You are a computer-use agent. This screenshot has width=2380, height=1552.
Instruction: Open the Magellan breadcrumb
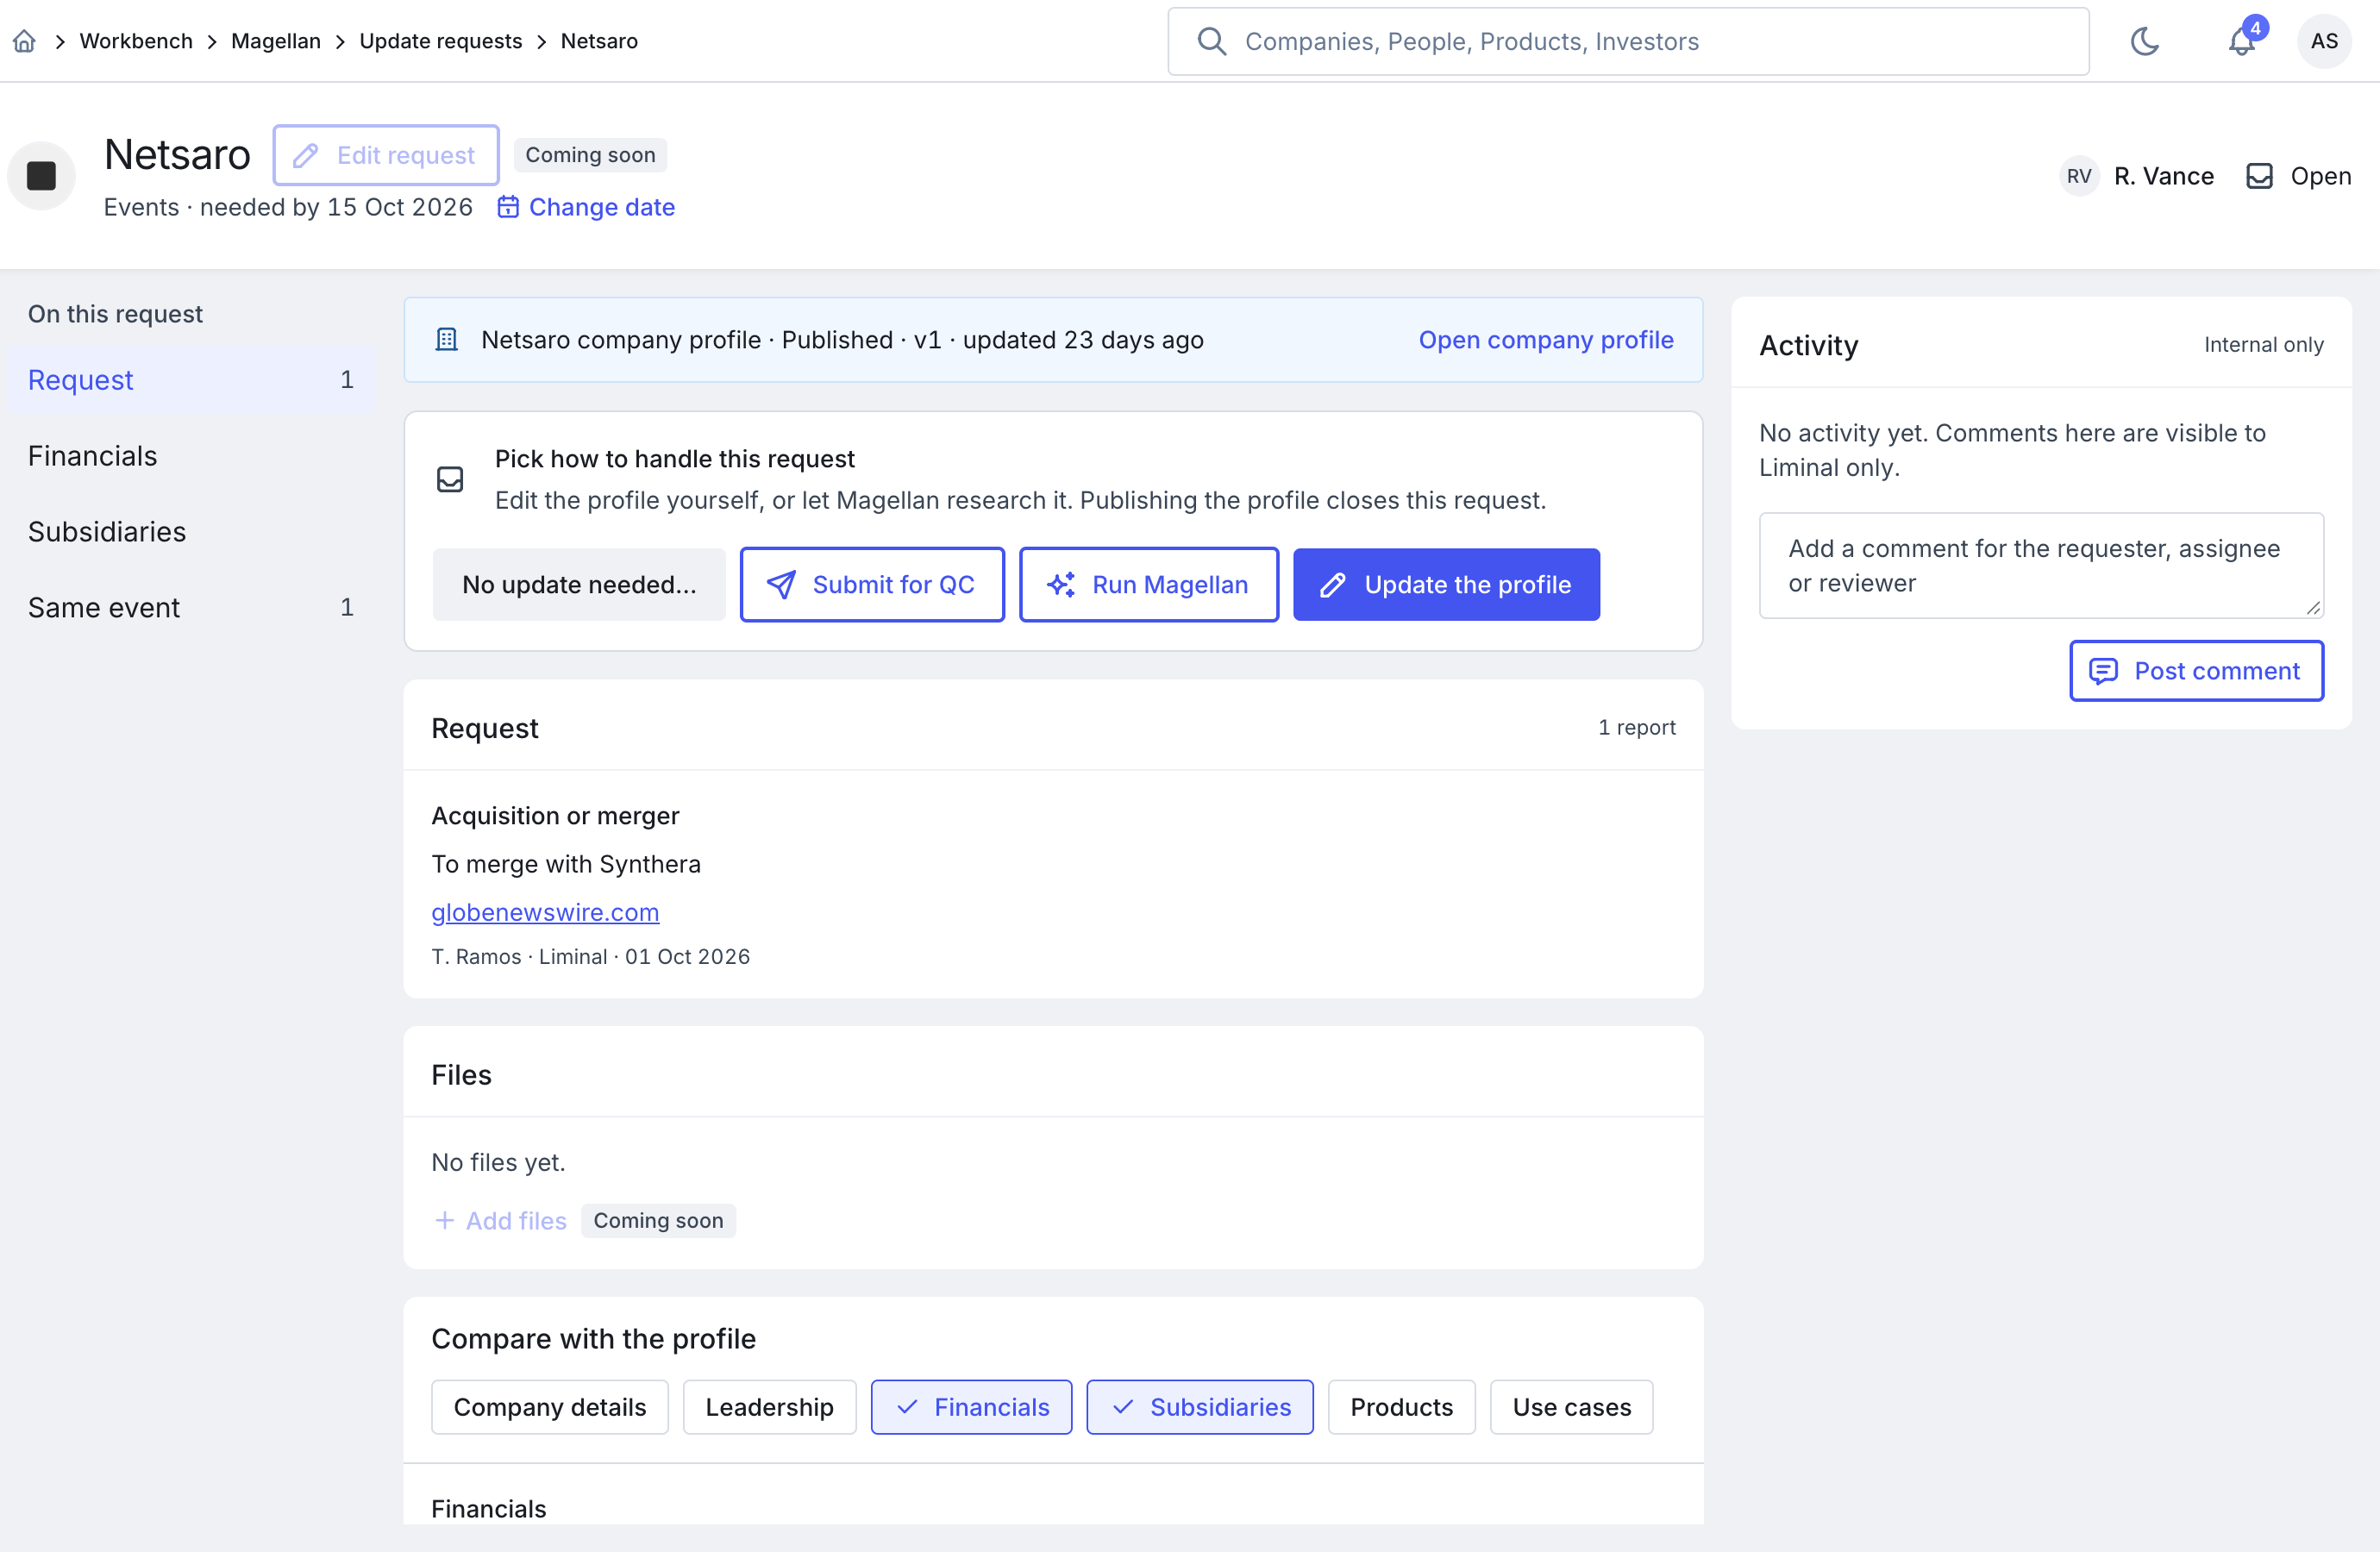[x=276, y=41]
